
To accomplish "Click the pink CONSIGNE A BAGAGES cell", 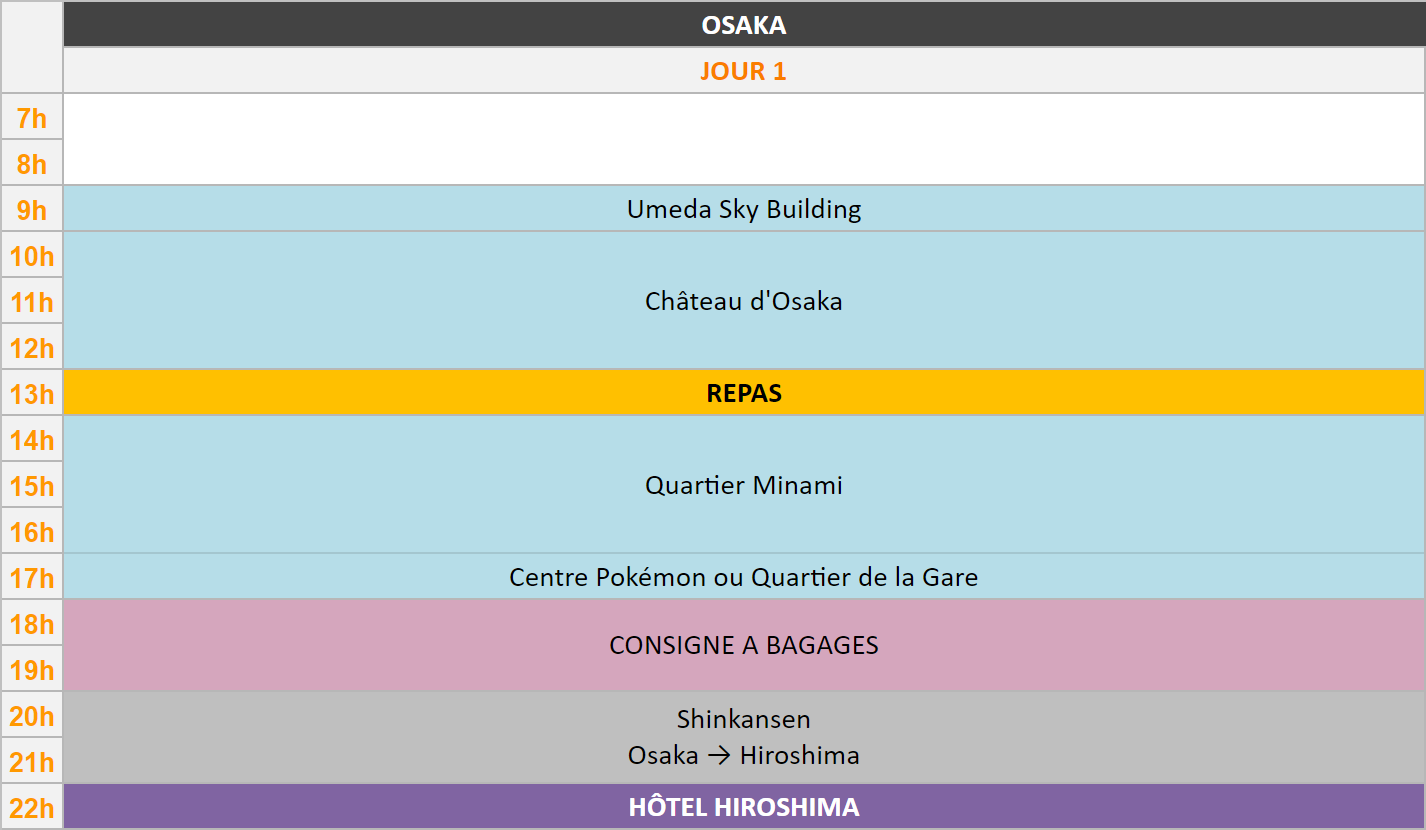I will [743, 645].
